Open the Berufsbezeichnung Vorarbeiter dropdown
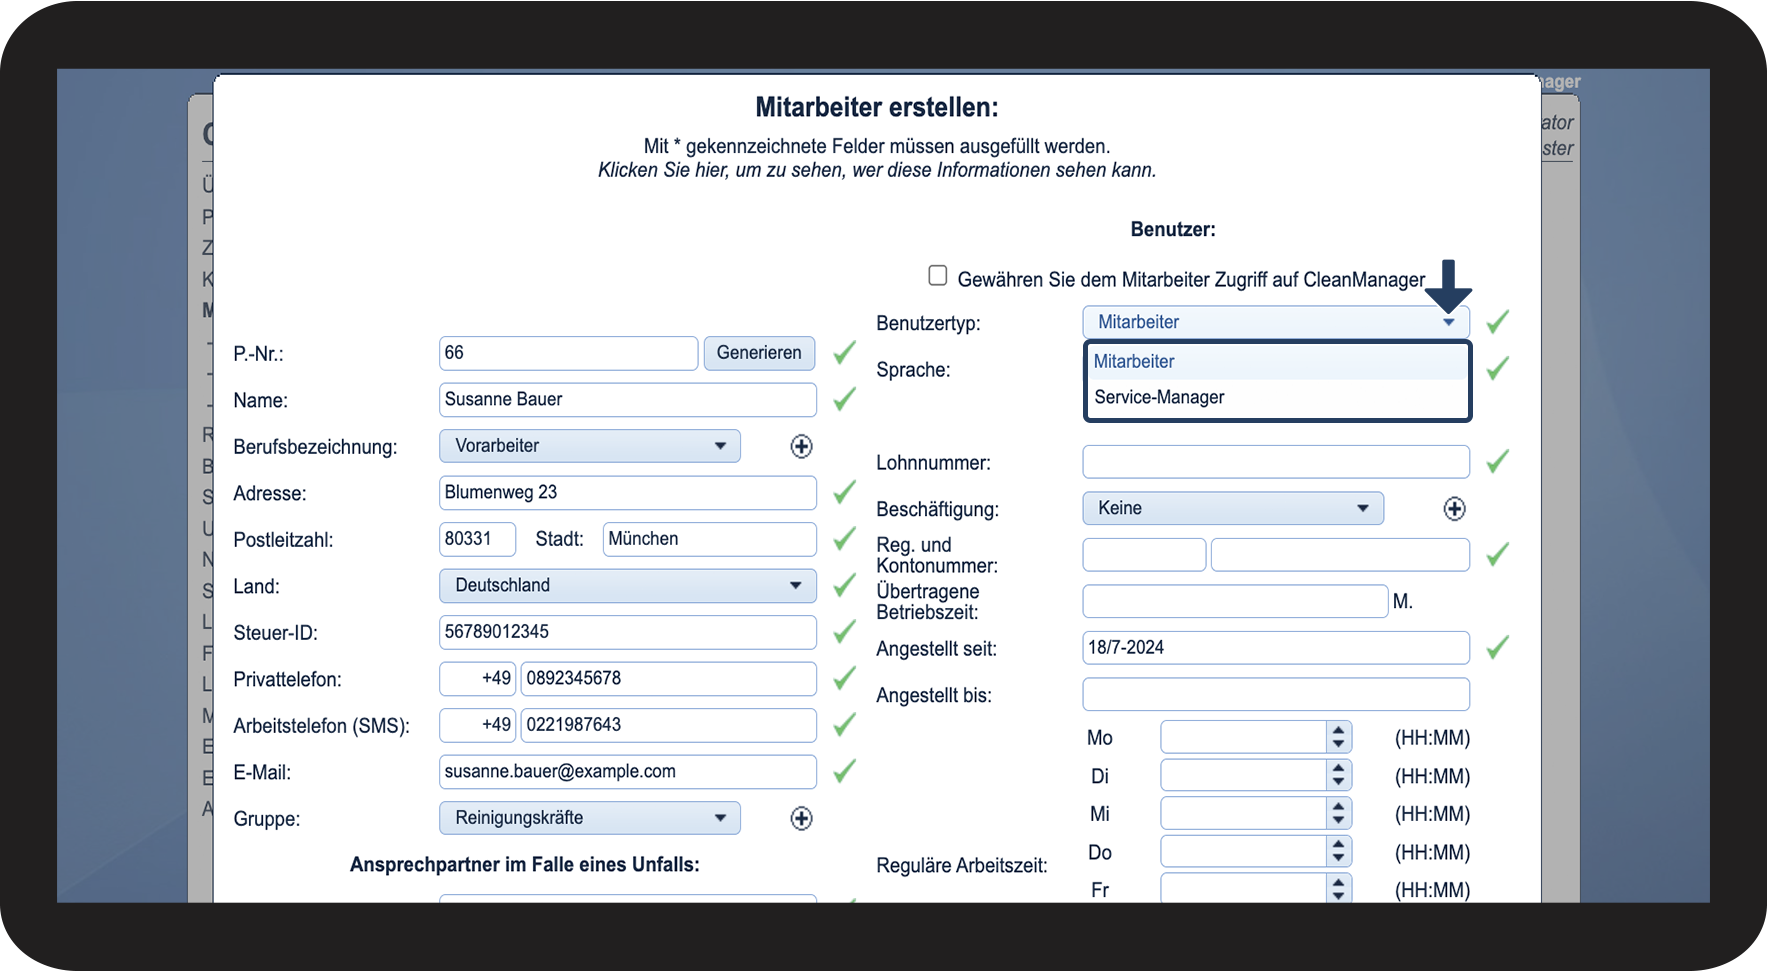Image resolution: width=1767 pixels, height=971 pixels. (589, 446)
